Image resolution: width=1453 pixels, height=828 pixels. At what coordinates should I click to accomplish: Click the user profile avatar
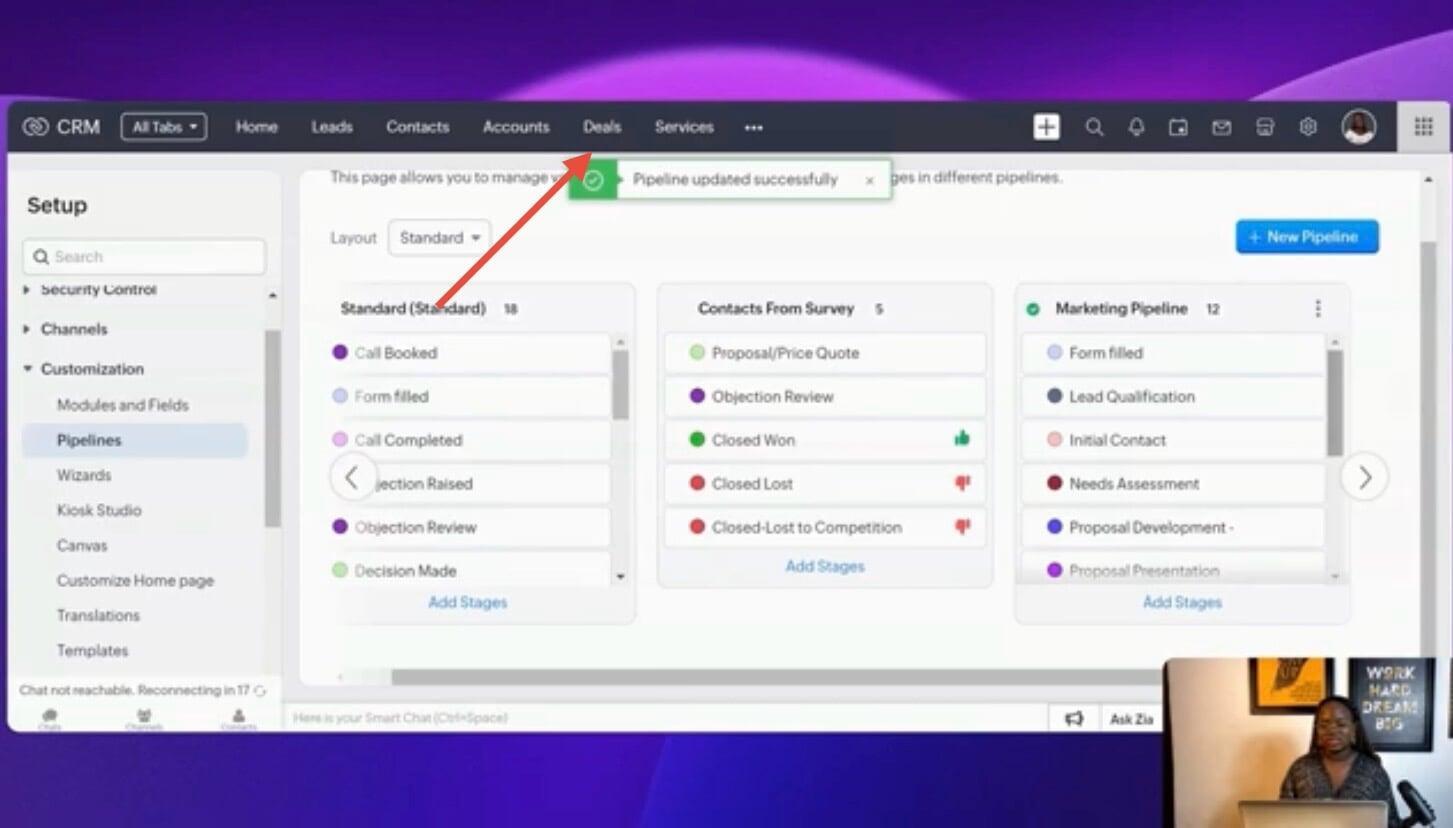click(x=1359, y=127)
